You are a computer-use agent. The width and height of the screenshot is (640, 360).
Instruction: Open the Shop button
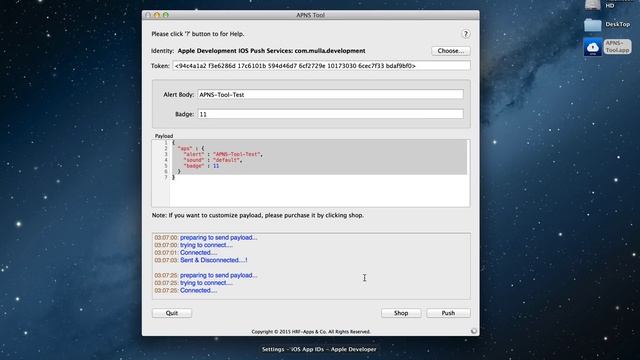click(x=401, y=313)
